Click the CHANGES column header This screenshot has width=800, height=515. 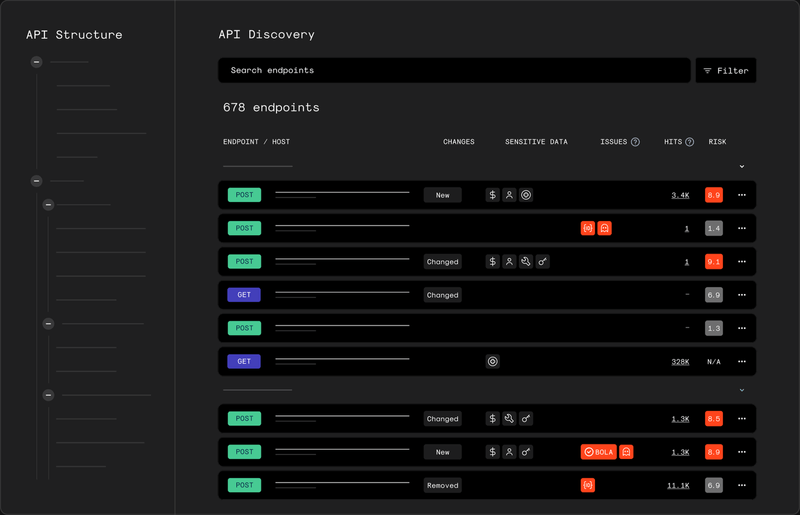459,142
